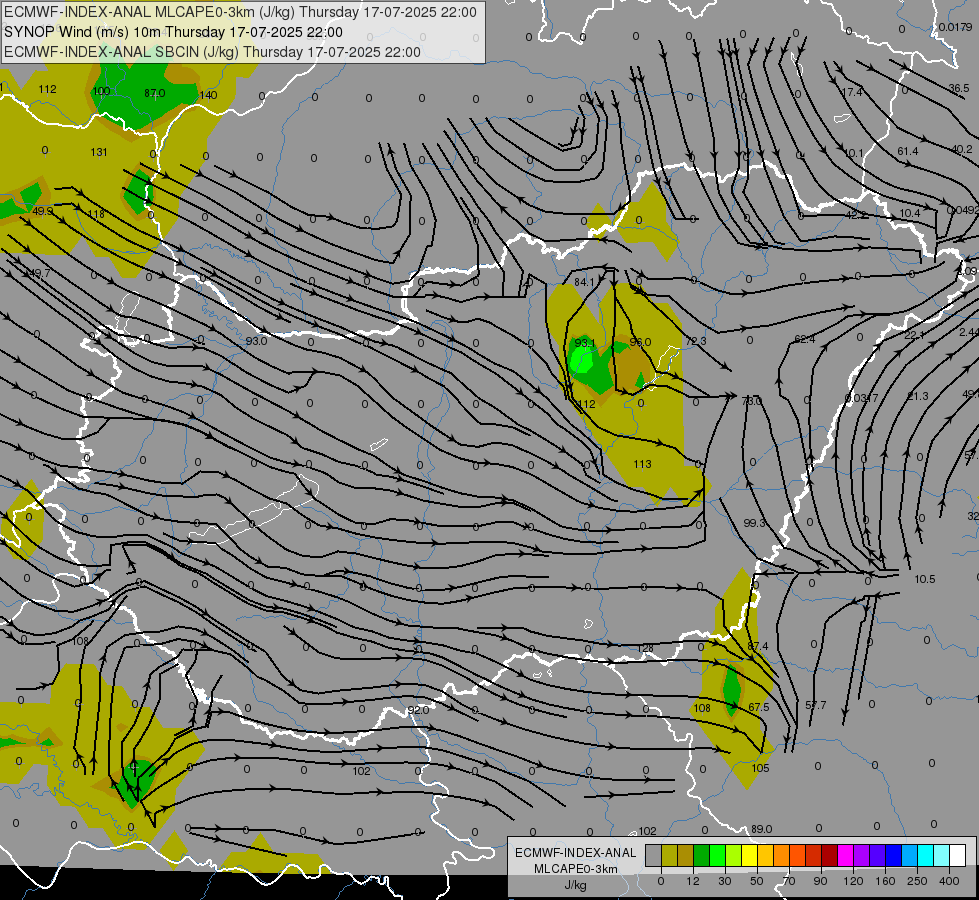The height and width of the screenshot is (900, 979).
Task: Click the map value 96.0
Action: pos(640,342)
